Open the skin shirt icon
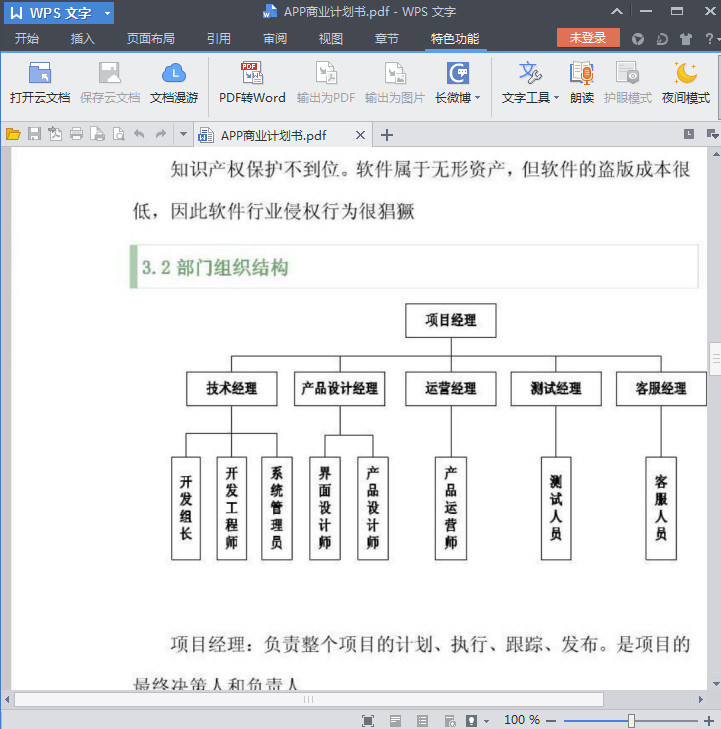 click(x=686, y=39)
